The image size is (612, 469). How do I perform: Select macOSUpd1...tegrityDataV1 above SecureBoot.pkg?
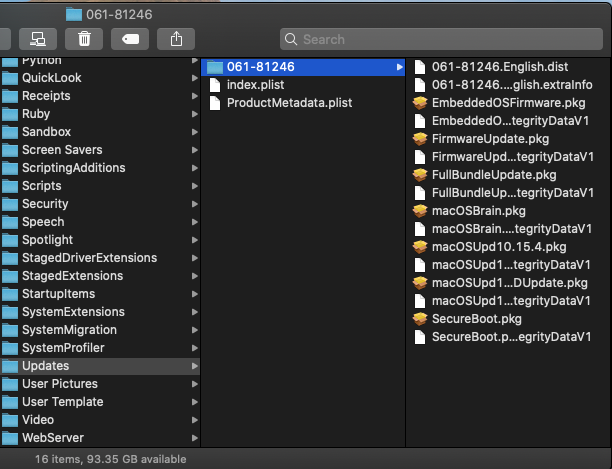pos(509,301)
